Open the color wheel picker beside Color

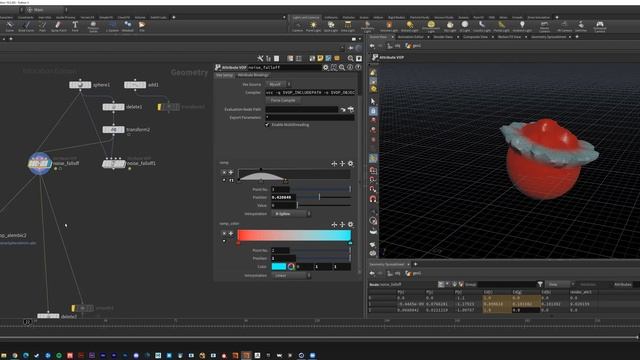point(291,267)
